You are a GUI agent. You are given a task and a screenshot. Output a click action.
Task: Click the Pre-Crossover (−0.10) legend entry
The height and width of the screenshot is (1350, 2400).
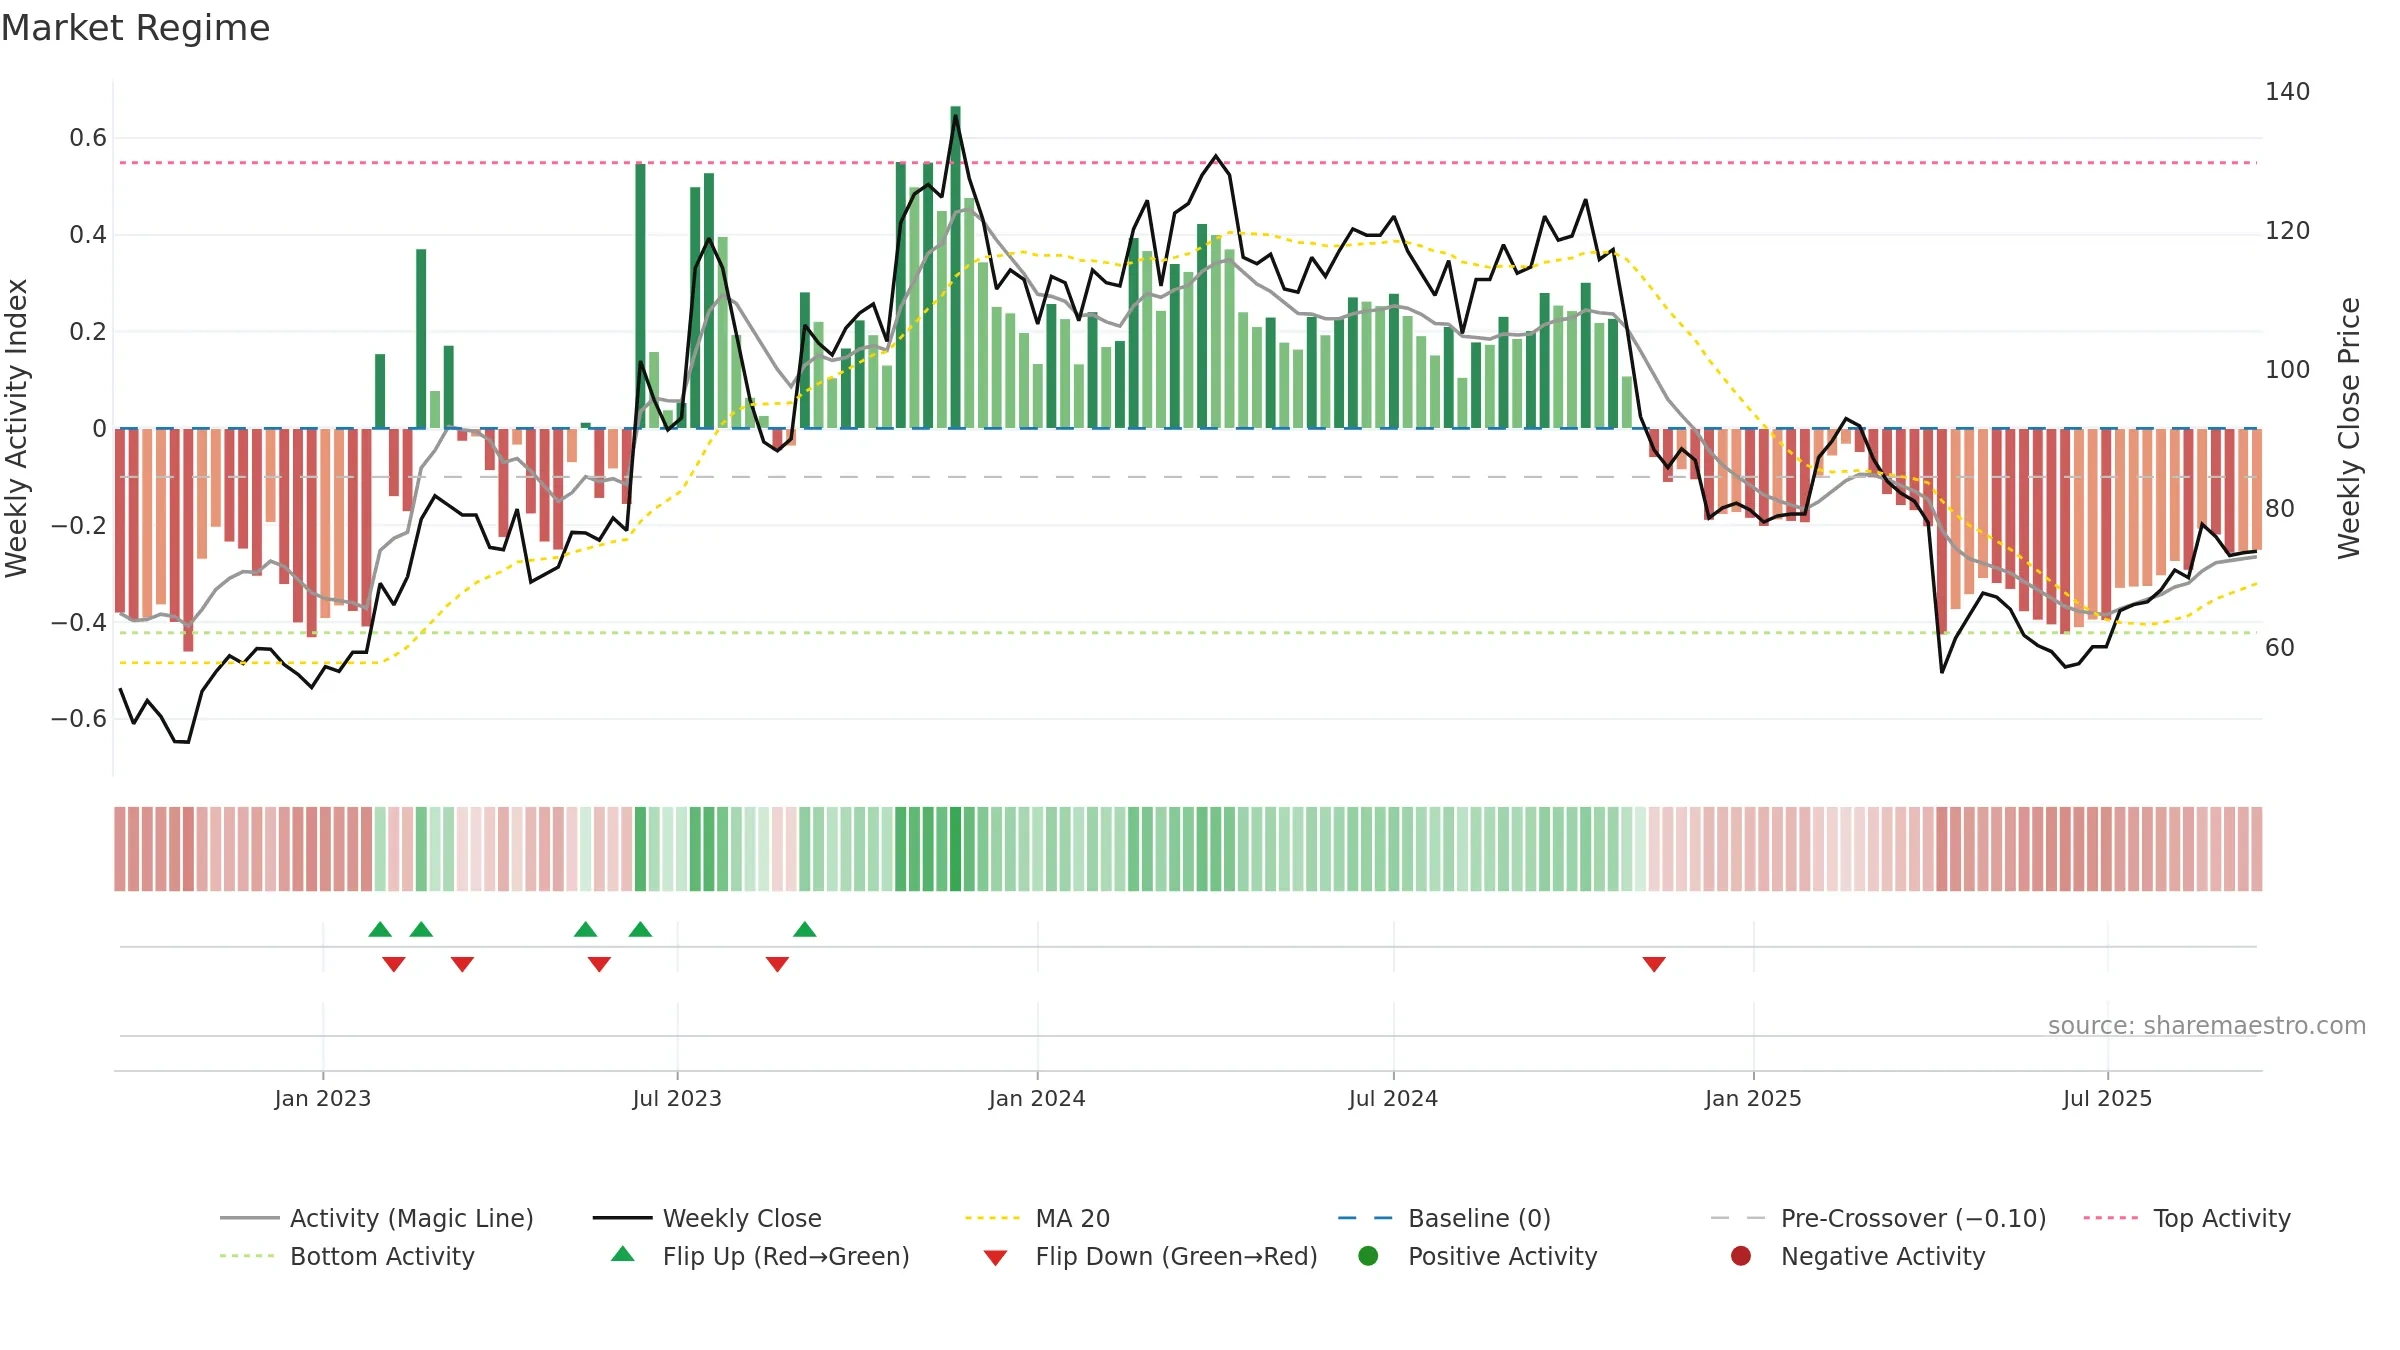1878,1218
